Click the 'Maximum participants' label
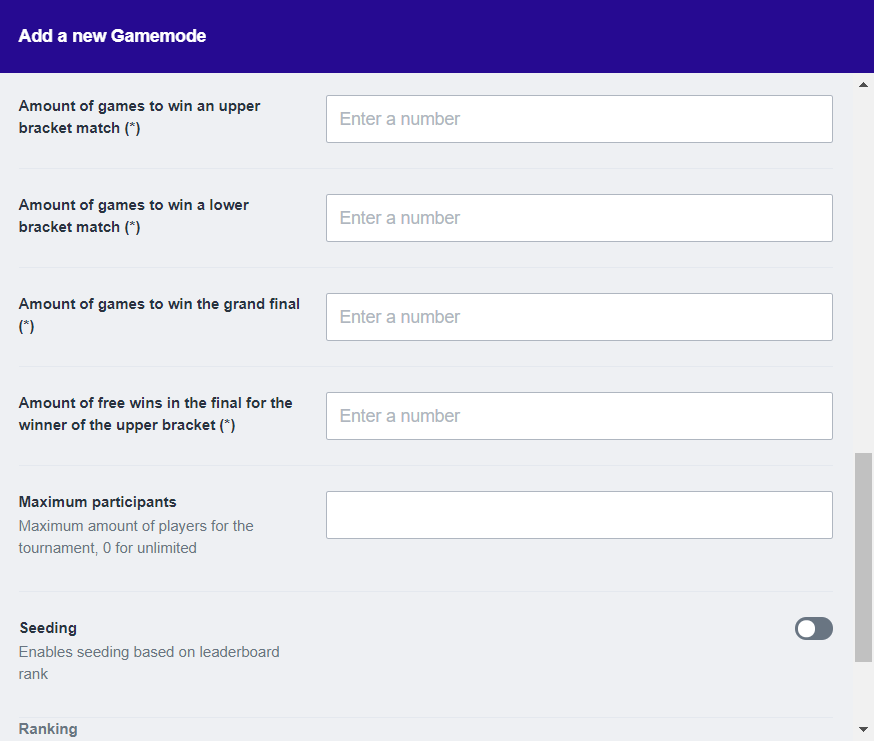 [x=97, y=502]
